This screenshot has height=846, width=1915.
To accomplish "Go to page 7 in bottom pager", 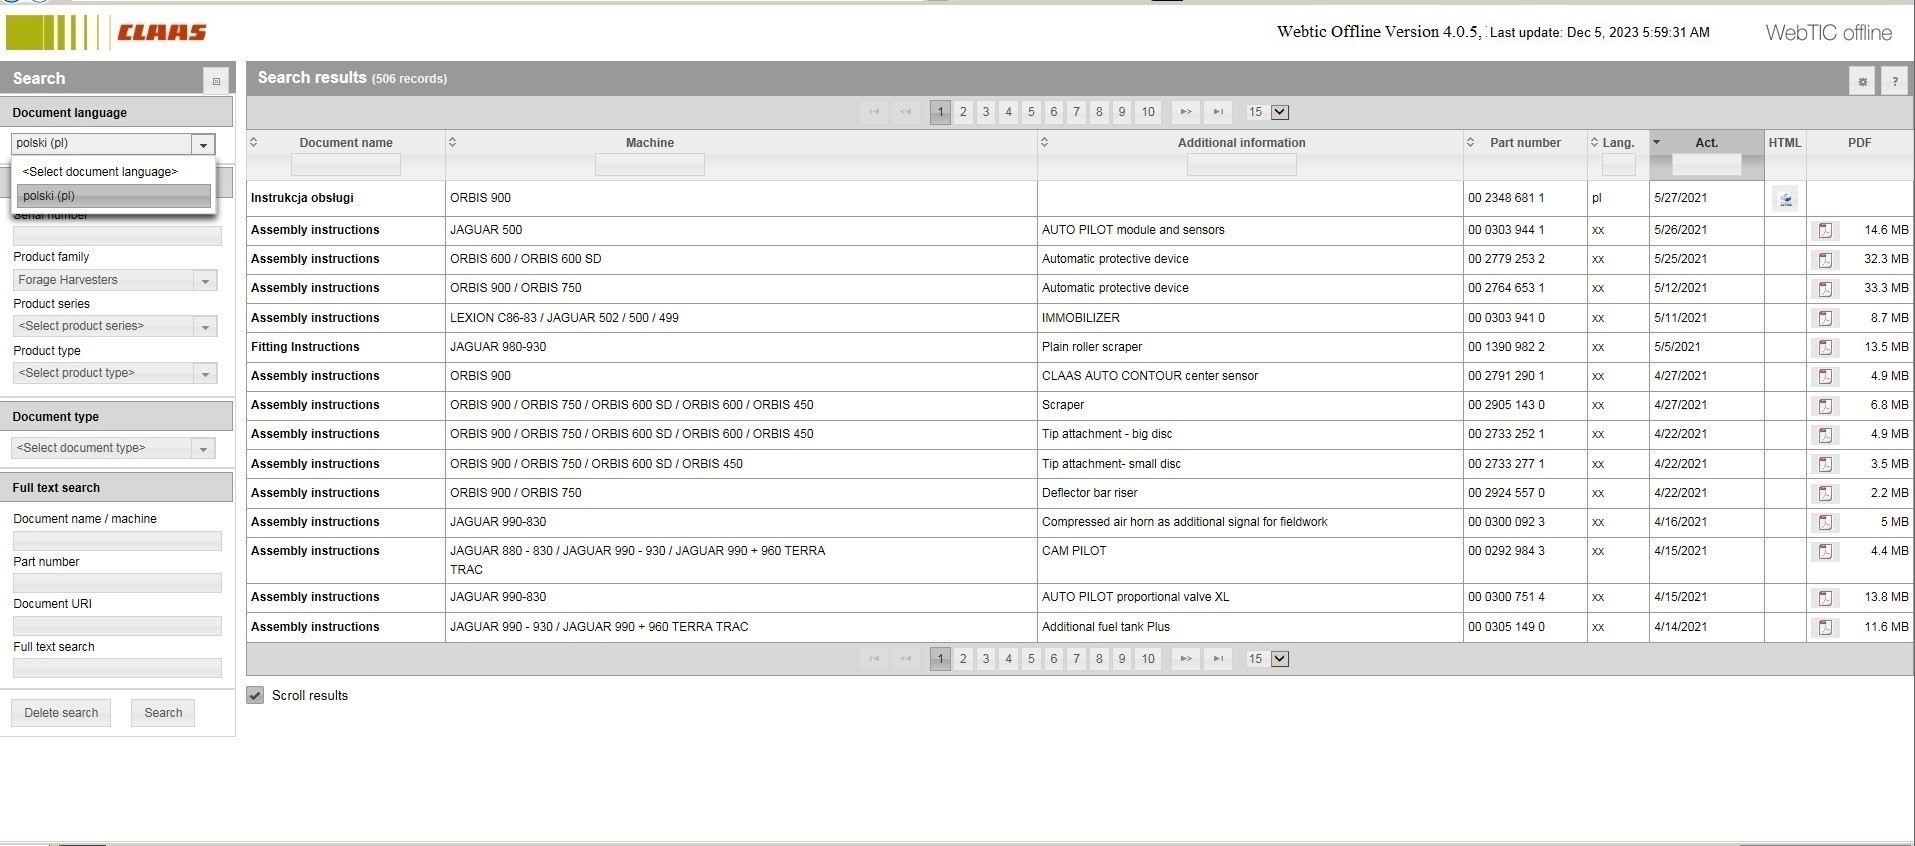I will pyautogui.click(x=1076, y=659).
